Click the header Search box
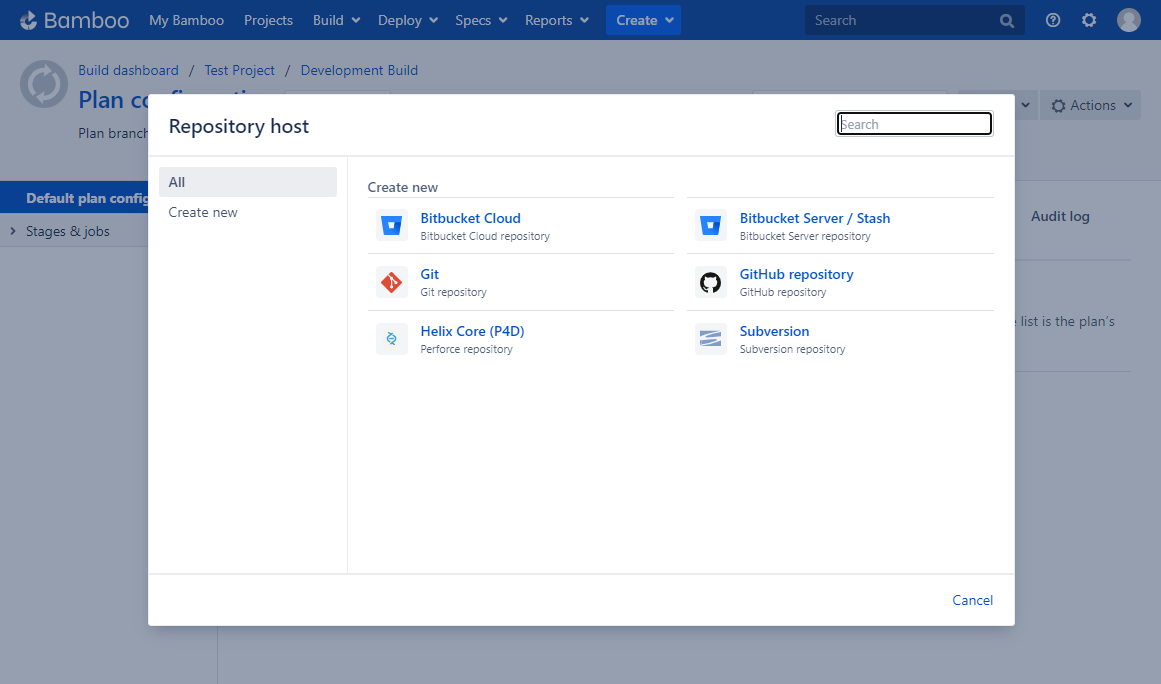 914,20
